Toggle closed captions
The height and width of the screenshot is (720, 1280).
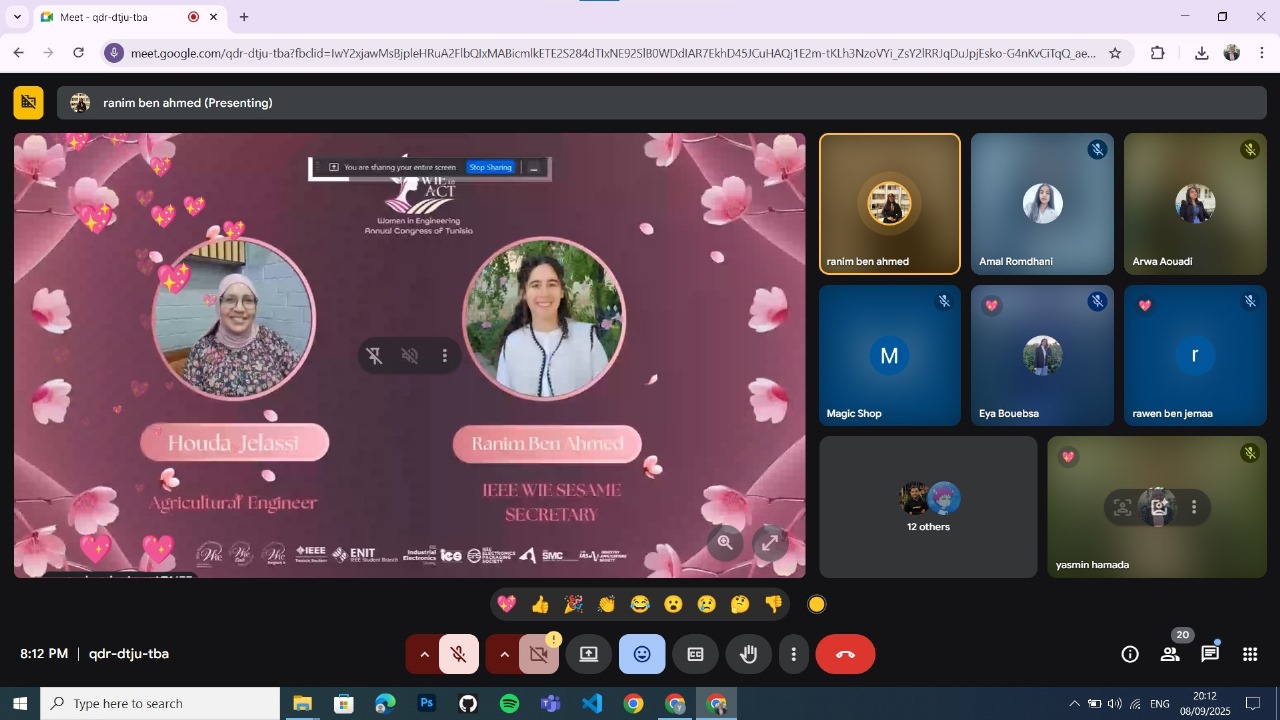point(695,654)
